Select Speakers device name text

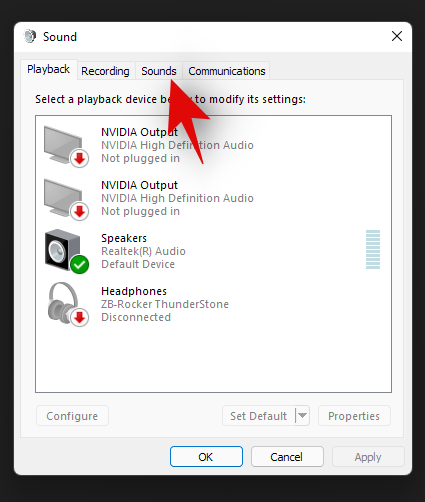(x=124, y=238)
